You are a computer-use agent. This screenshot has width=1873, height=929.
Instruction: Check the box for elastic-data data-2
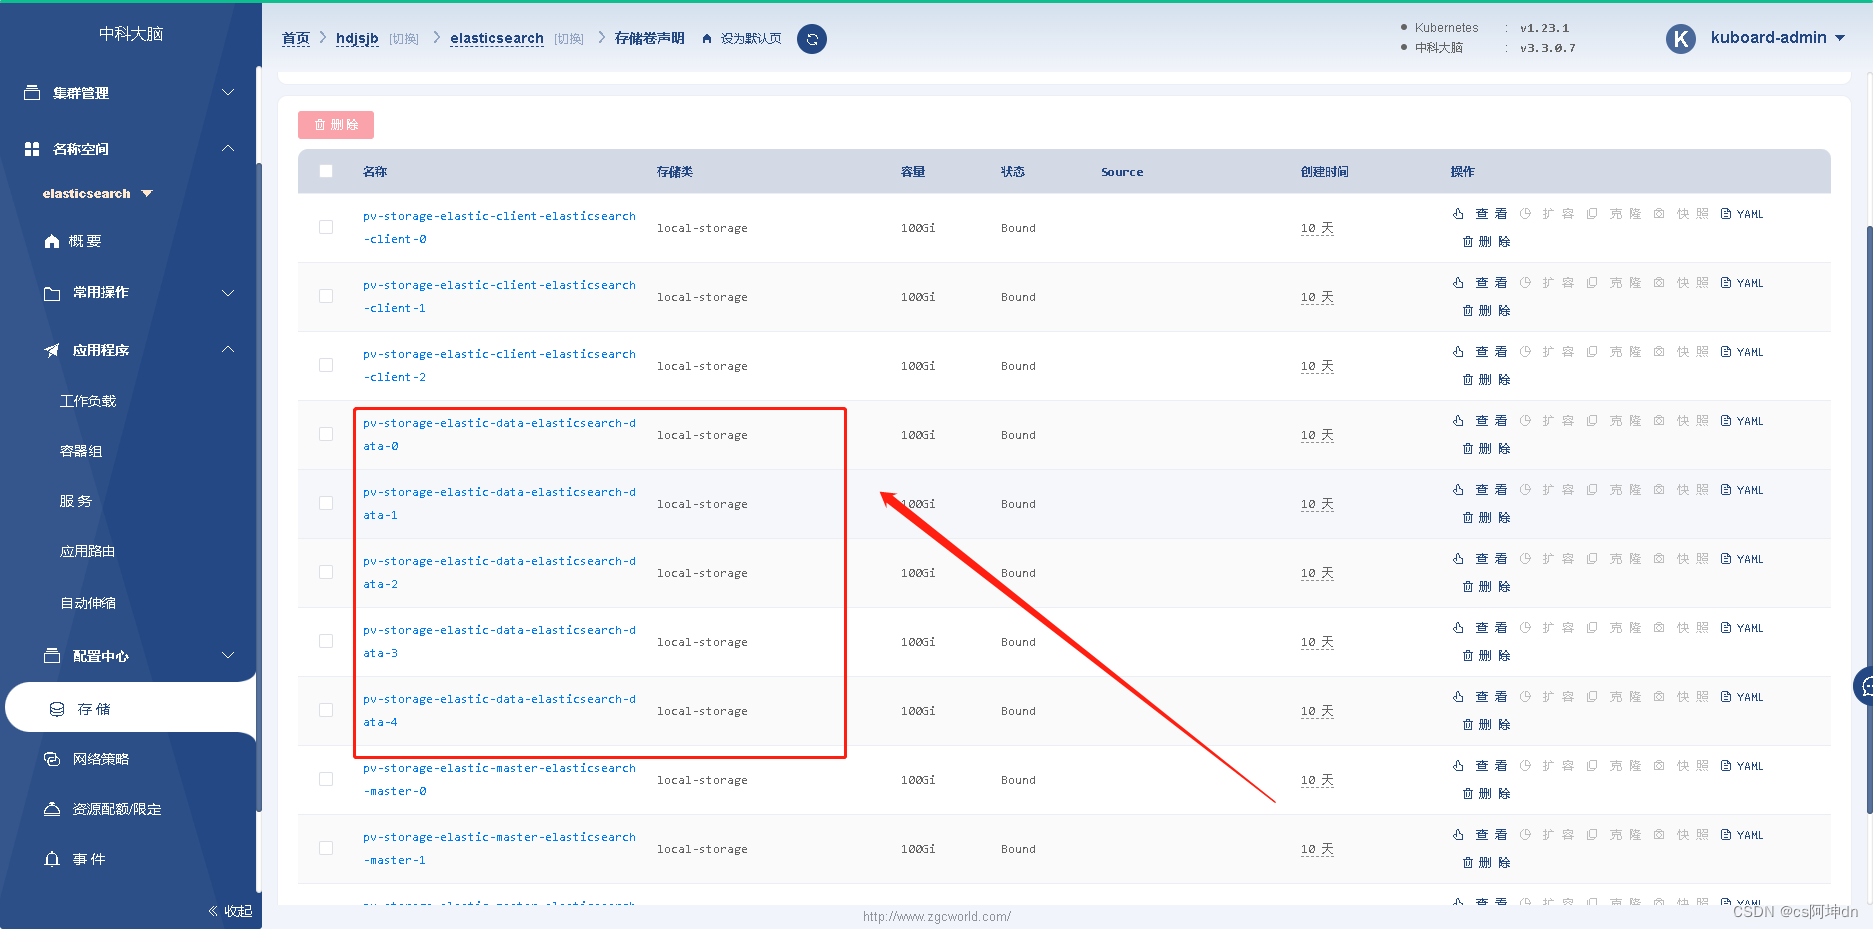[326, 572]
